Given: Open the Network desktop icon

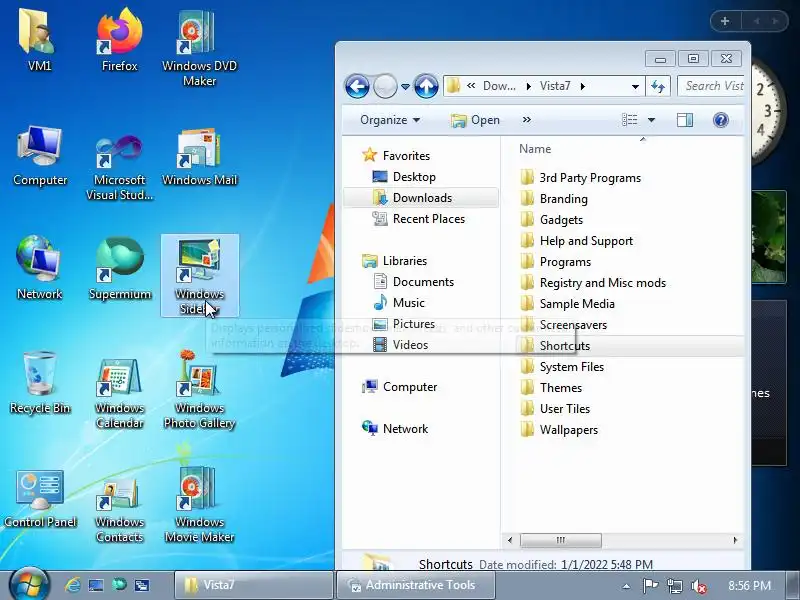Looking at the screenshot, I should click(39, 267).
